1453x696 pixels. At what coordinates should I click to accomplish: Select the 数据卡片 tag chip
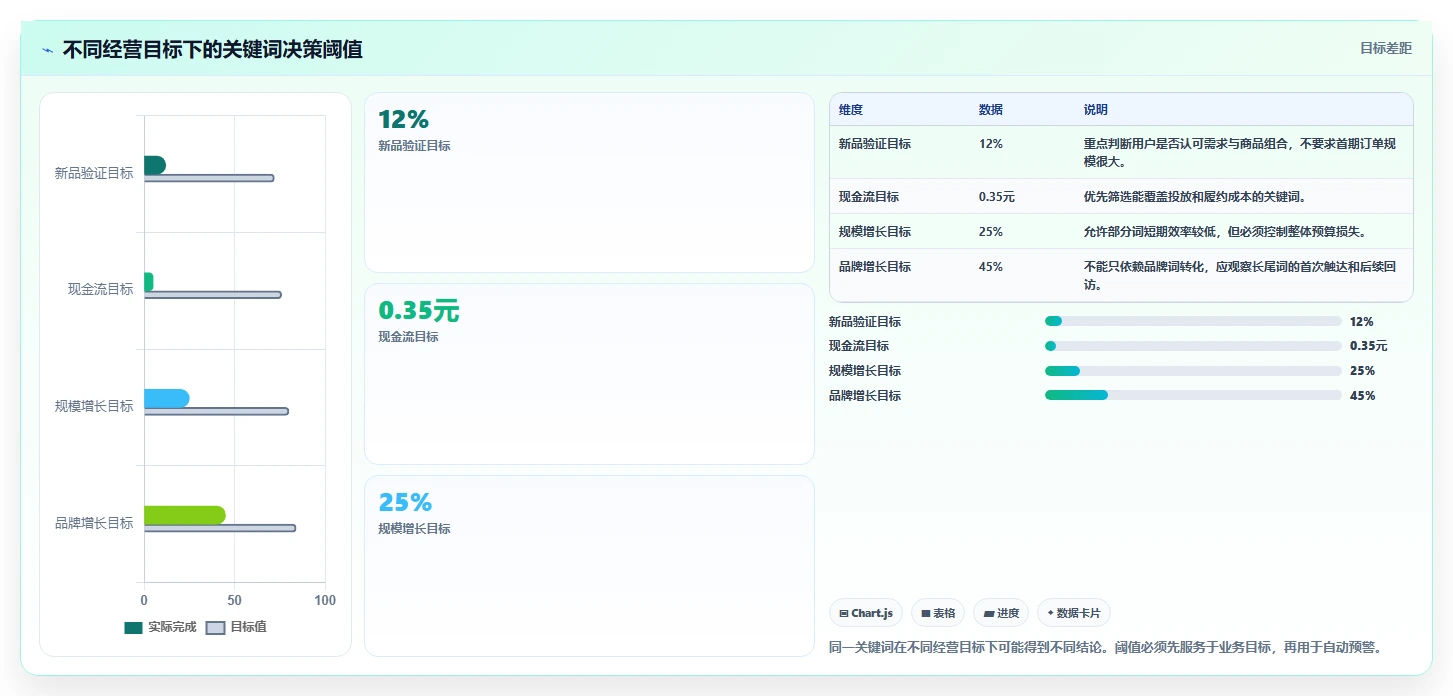click(x=1074, y=613)
